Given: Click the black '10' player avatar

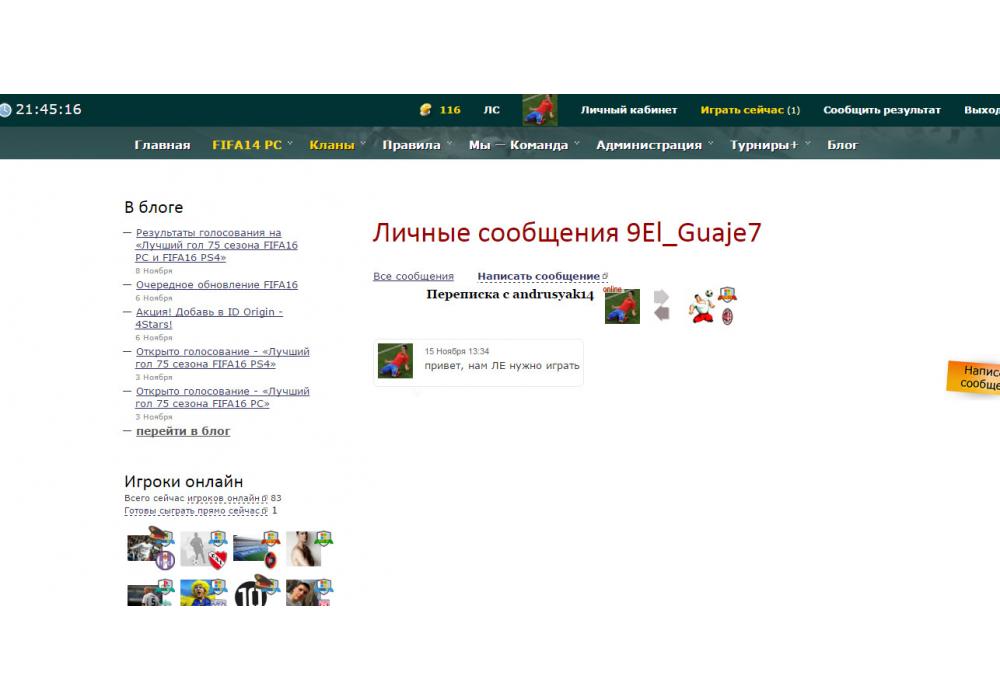Looking at the screenshot, I should point(251,594).
